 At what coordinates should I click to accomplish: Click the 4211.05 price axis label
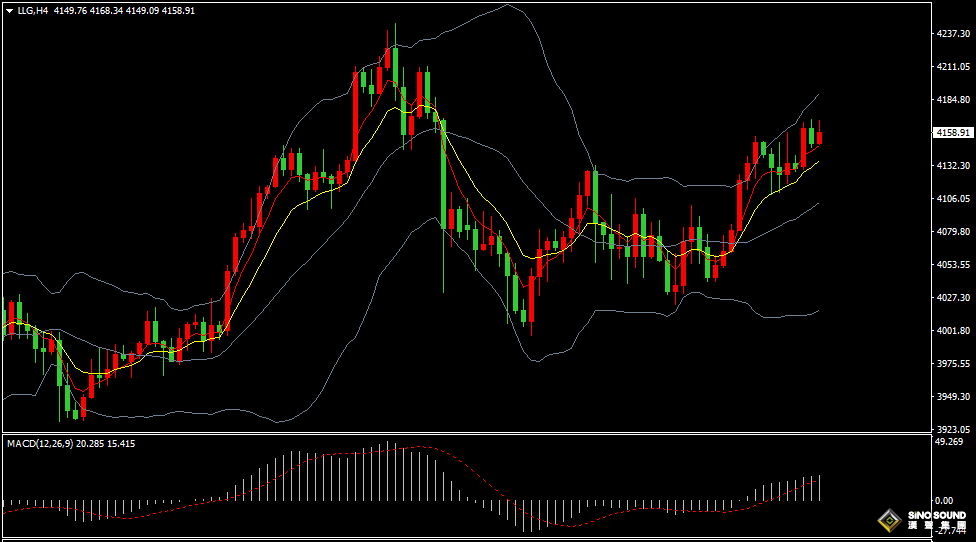952,67
